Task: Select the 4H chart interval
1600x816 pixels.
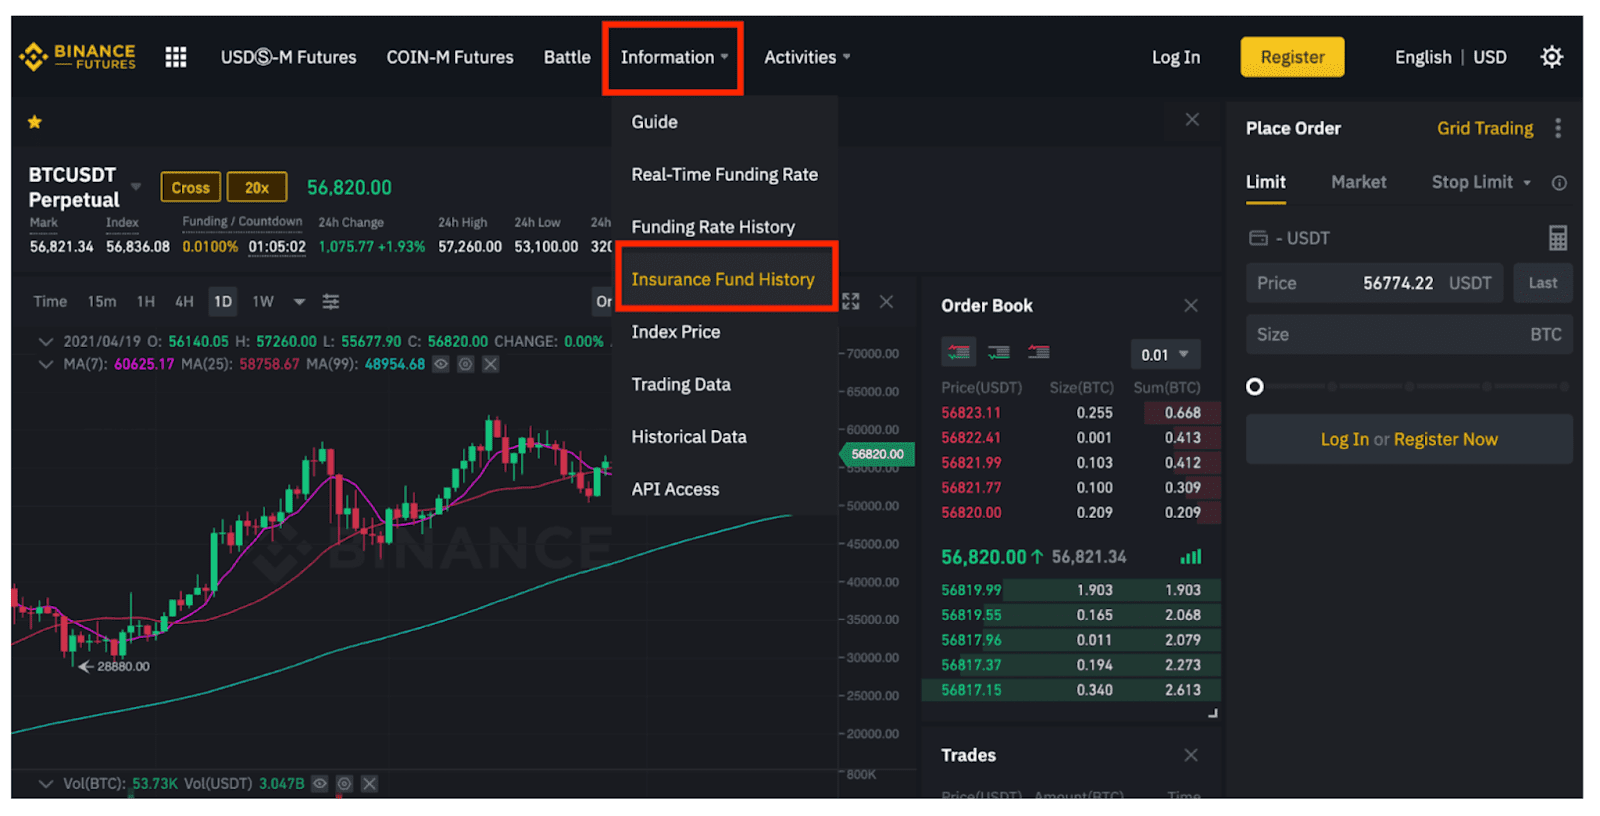Action: (x=184, y=301)
